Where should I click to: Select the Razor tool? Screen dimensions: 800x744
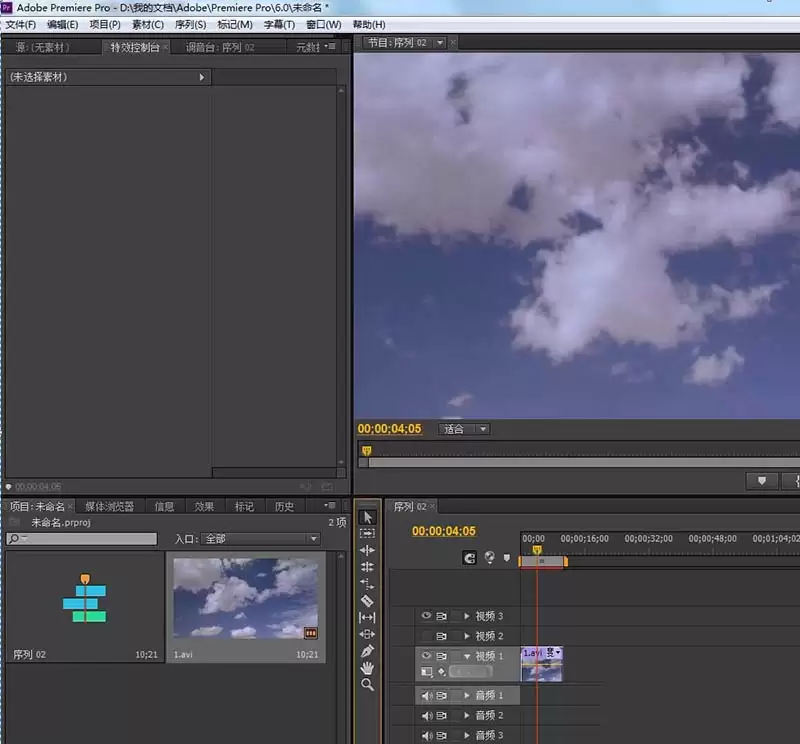367,601
